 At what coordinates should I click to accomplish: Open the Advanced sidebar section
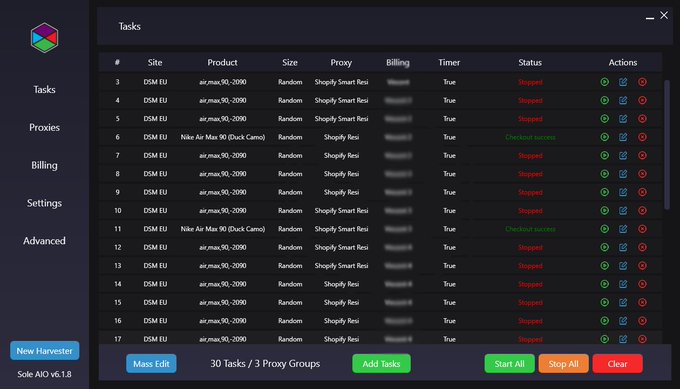coord(44,241)
